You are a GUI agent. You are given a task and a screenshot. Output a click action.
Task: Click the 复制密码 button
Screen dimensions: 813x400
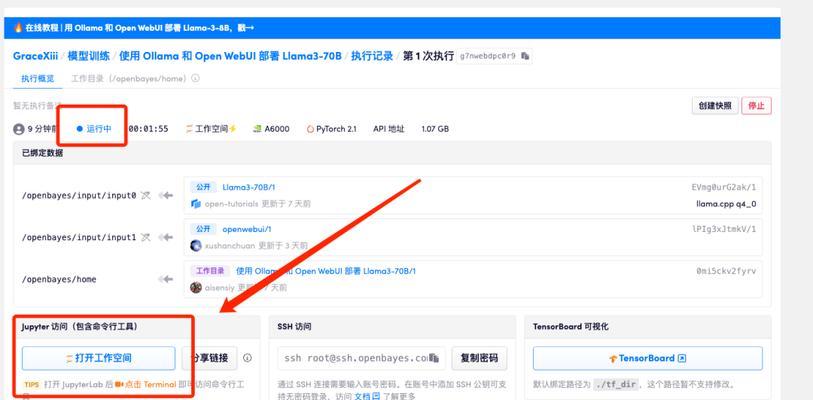pyautogui.click(x=479, y=358)
